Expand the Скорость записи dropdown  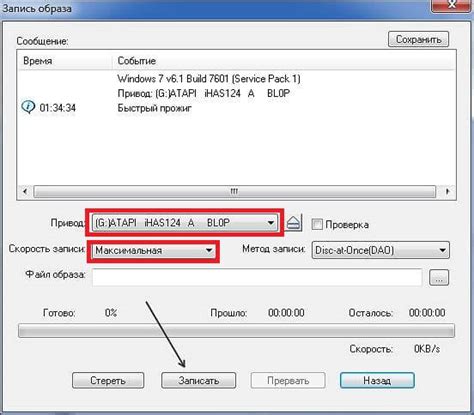point(154,250)
